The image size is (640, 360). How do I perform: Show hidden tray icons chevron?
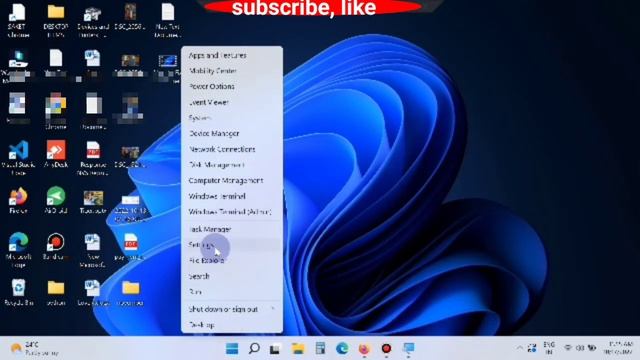click(520, 348)
